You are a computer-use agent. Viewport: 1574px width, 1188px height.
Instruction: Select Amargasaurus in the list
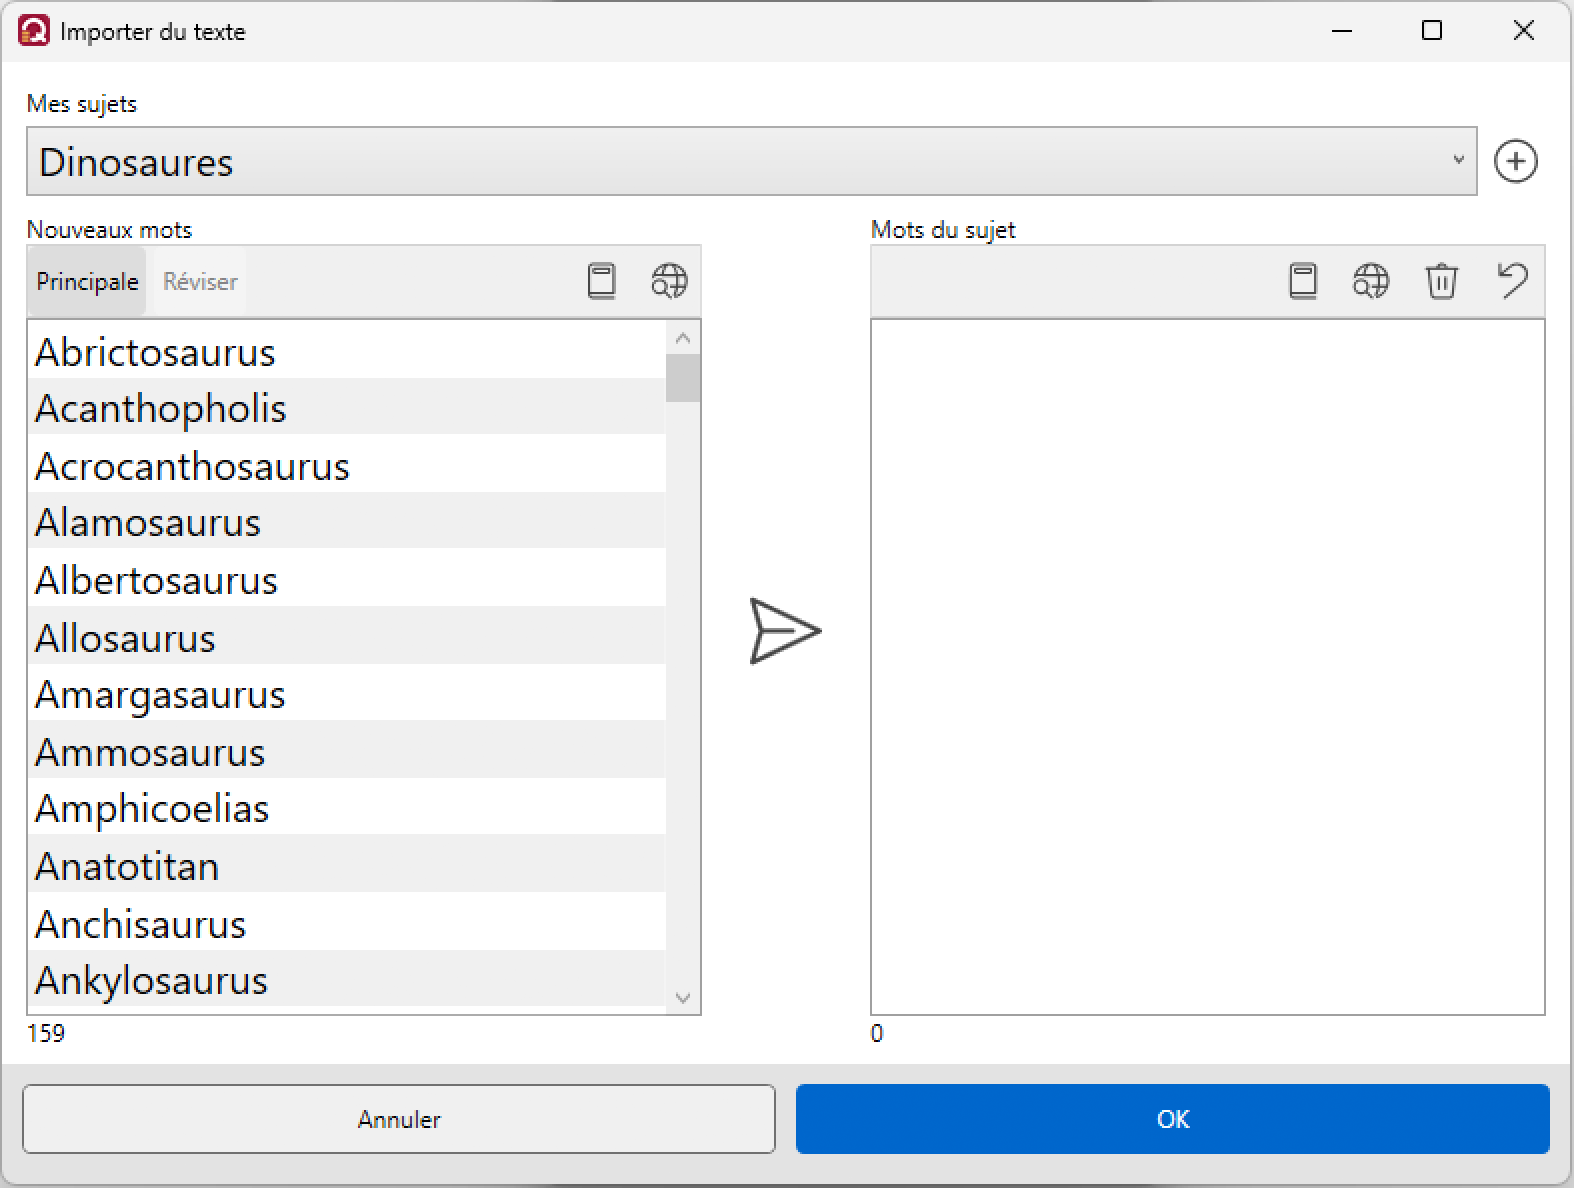tap(347, 693)
